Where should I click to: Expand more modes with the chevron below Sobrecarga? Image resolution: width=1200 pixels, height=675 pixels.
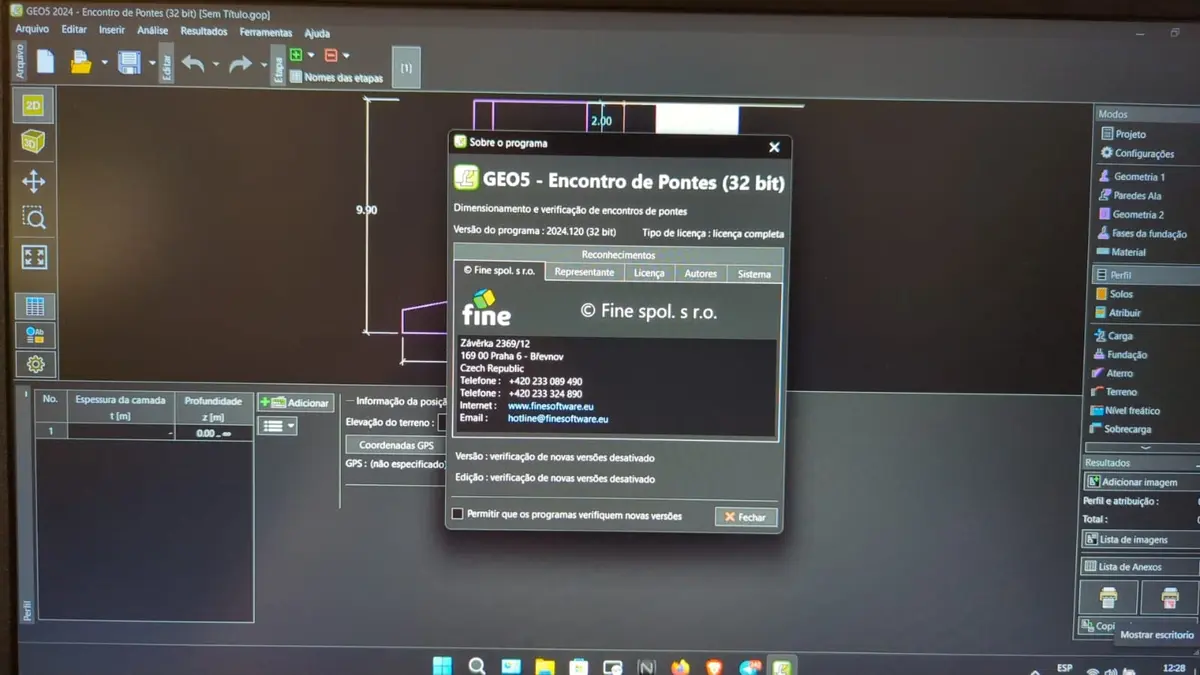pos(1145,447)
